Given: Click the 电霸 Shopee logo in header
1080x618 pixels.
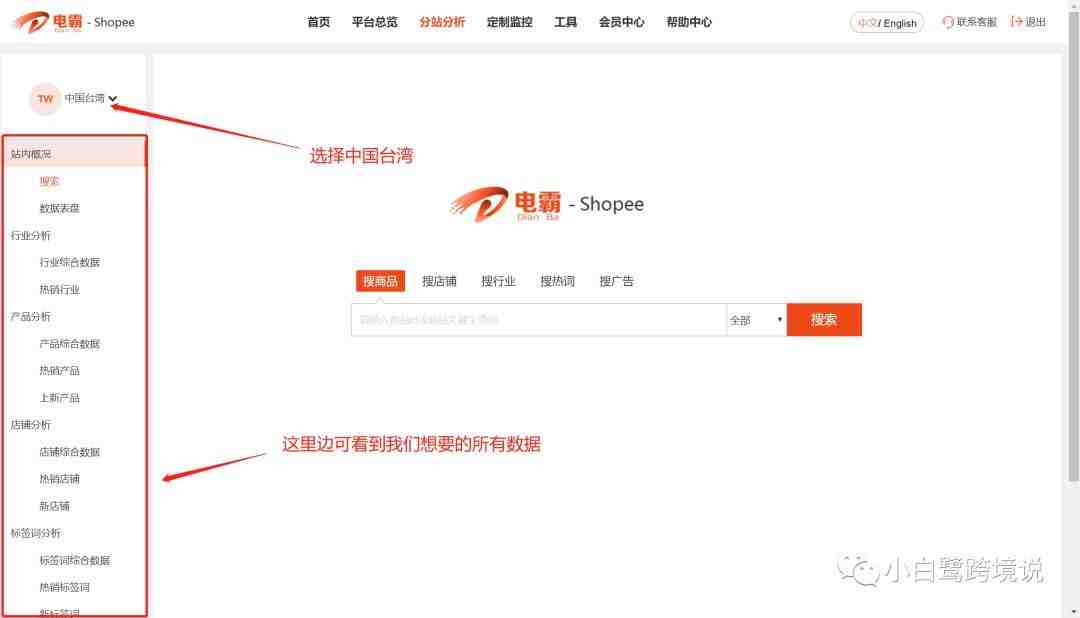Looking at the screenshot, I should 74,22.
